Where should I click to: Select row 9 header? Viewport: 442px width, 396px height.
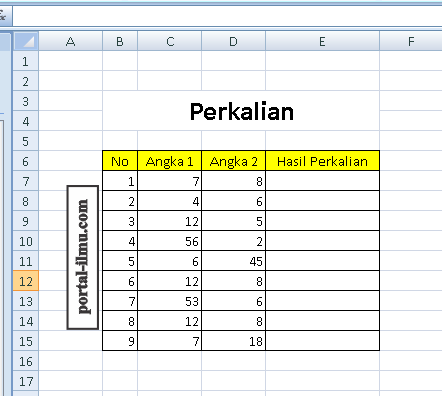26,221
